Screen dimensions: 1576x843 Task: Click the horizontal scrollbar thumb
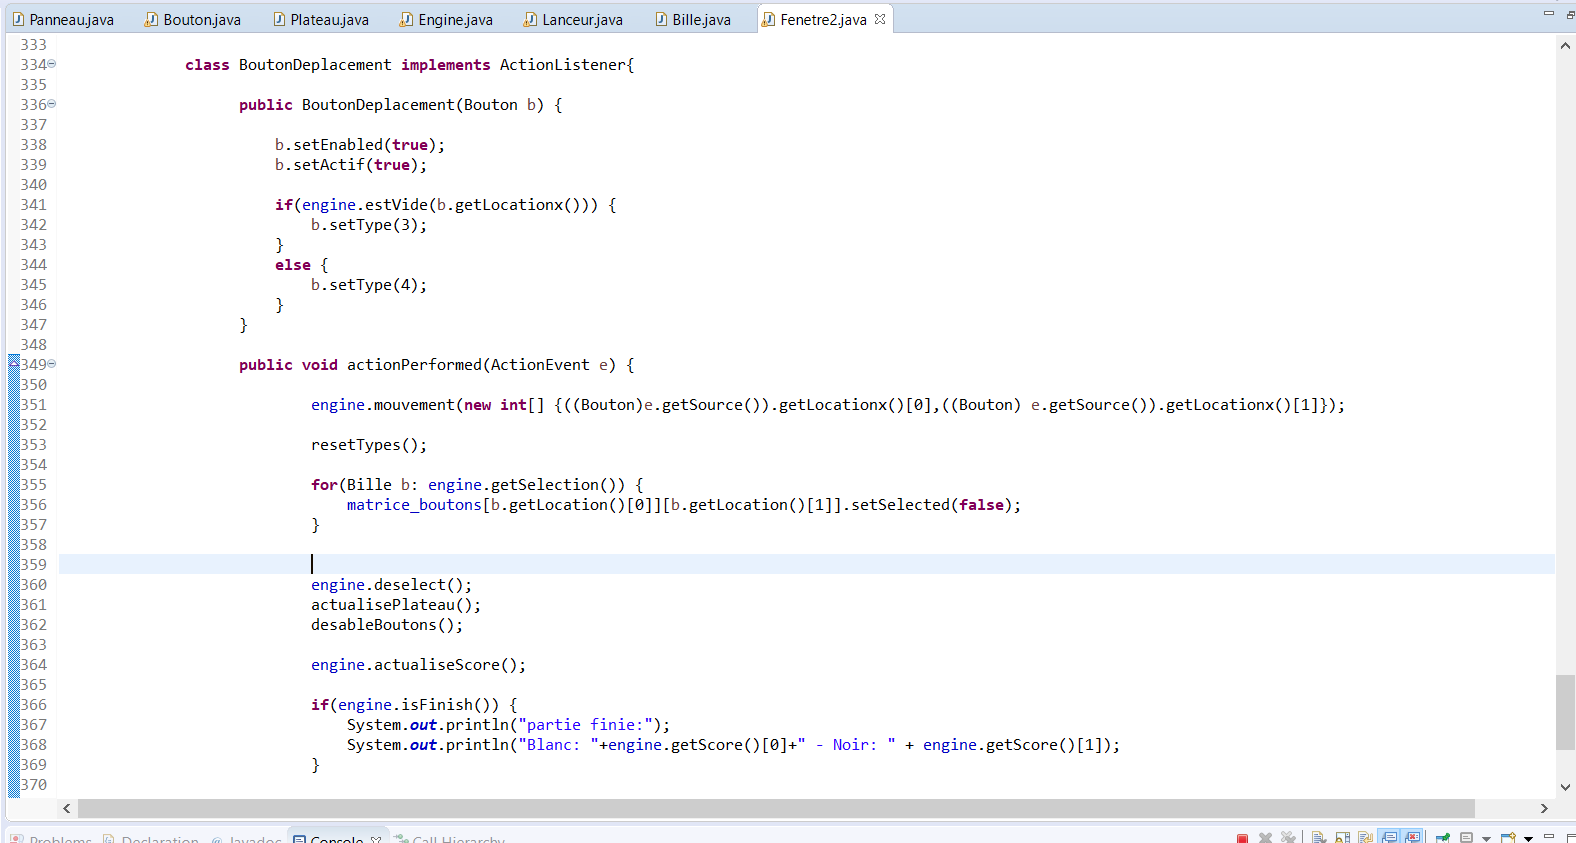[x=776, y=808]
